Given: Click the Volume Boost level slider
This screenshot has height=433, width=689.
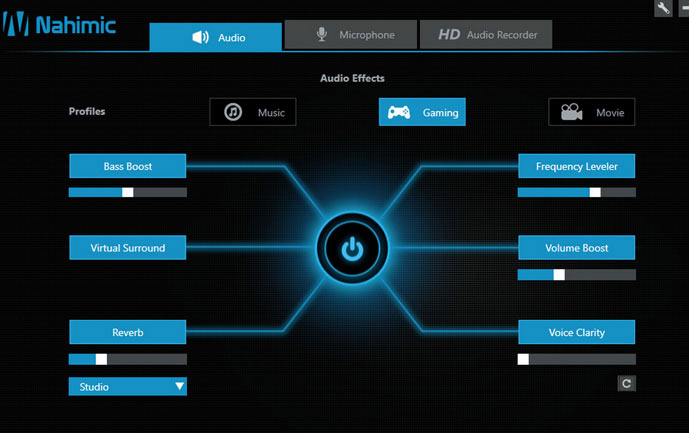Looking at the screenshot, I should pyautogui.click(x=576, y=274).
